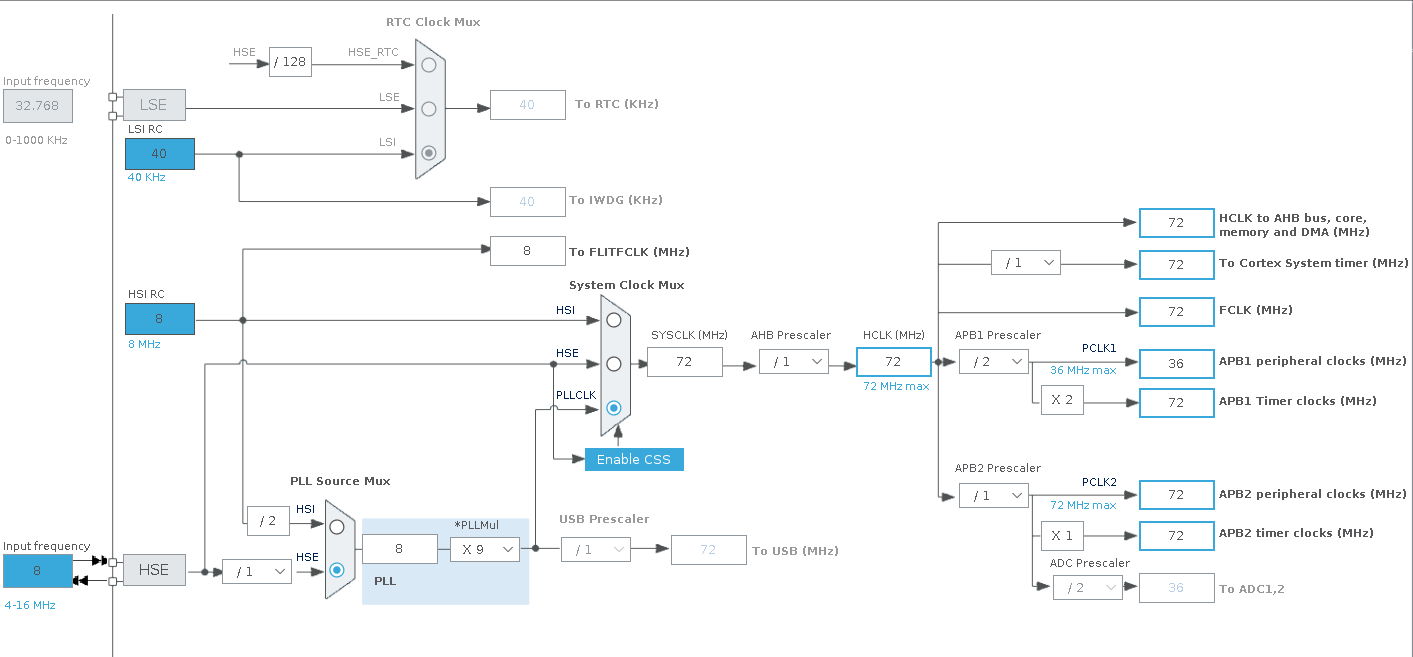This screenshot has width=1413, height=657.
Task: Click the HSE oscillator block
Action: pyautogui.click(x=154, y=569)
